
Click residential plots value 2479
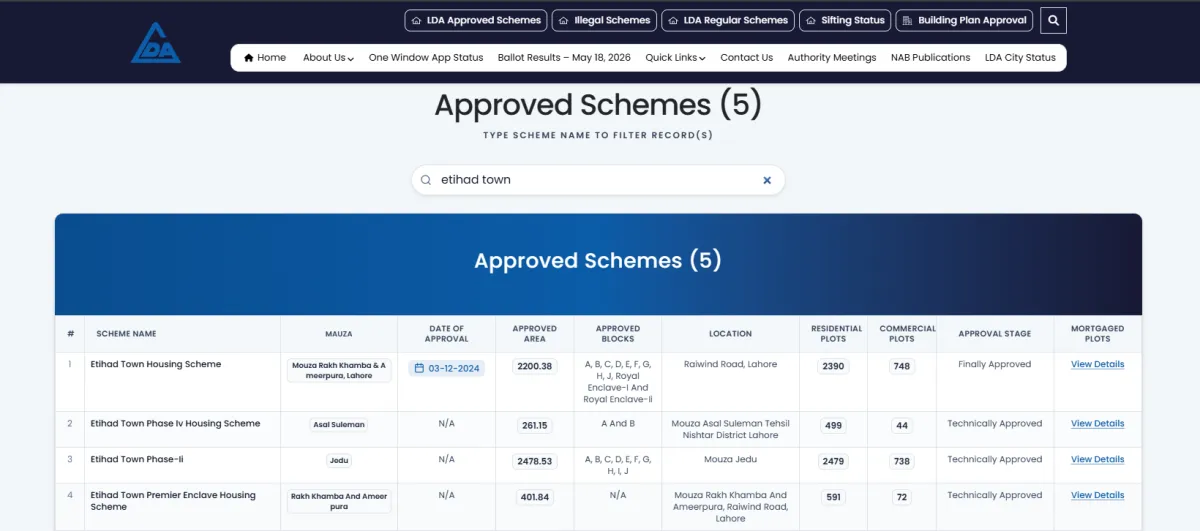coord(833,462)
